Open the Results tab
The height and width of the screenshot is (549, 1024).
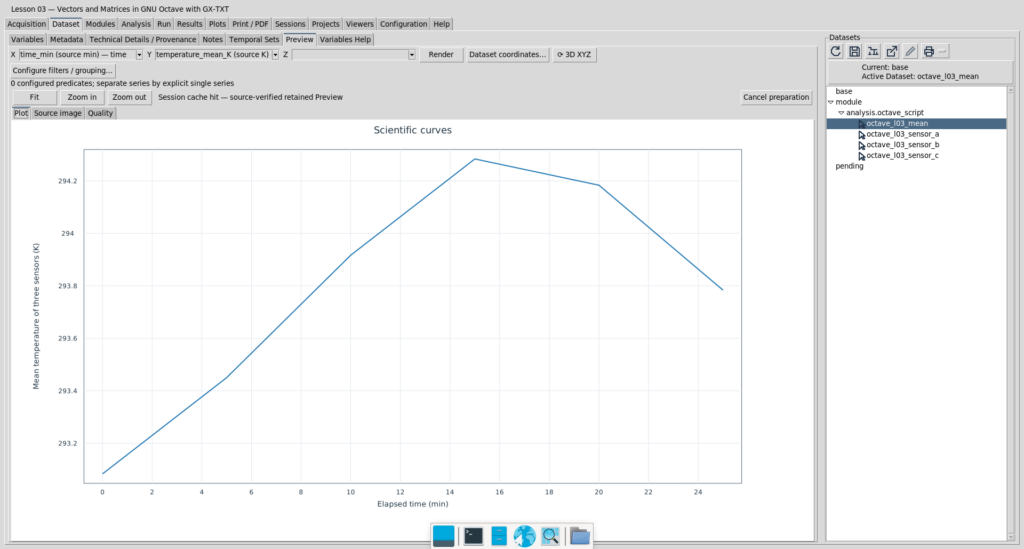point(189,24)
